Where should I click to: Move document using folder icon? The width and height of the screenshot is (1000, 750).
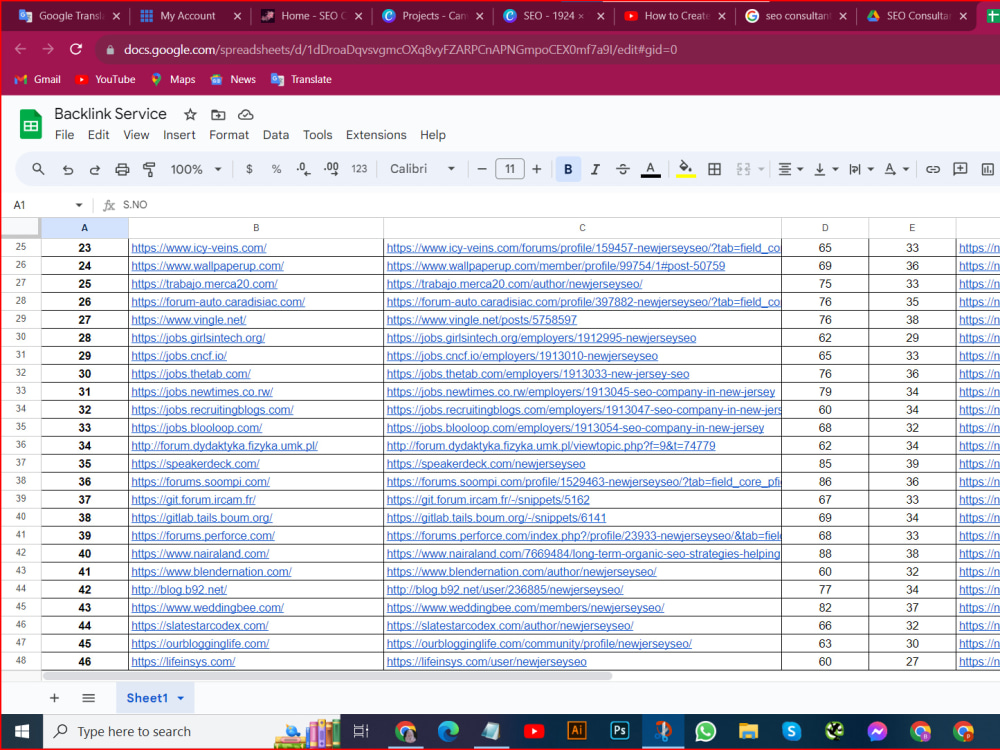click(218, 115)
